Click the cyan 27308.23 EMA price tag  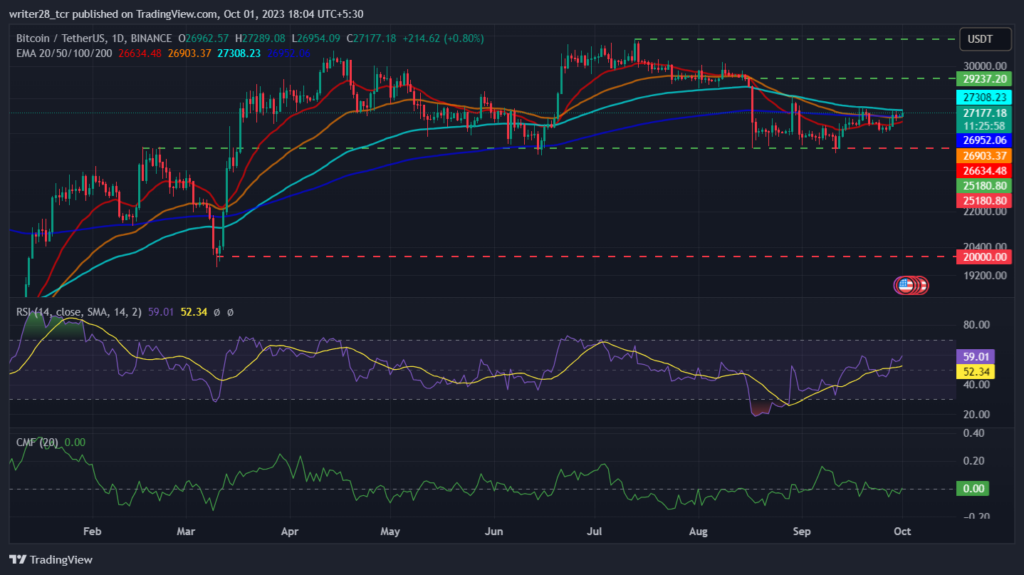coord(984,97)
